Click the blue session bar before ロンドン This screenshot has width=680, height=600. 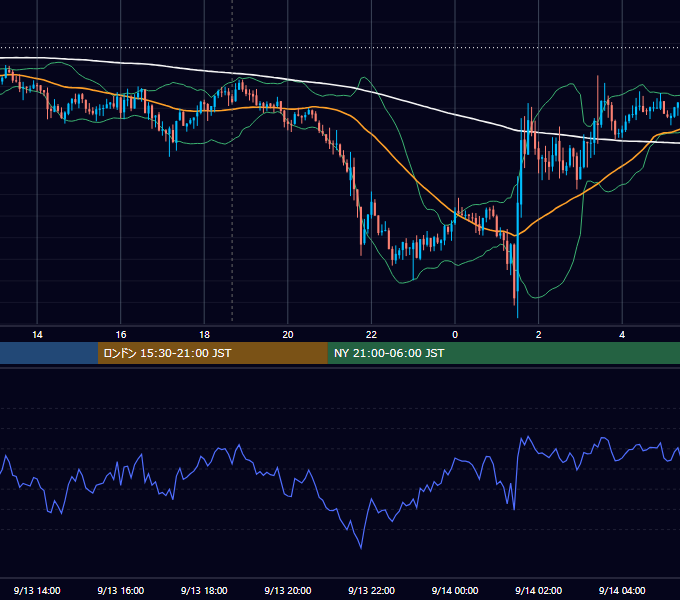click(49, 353)
